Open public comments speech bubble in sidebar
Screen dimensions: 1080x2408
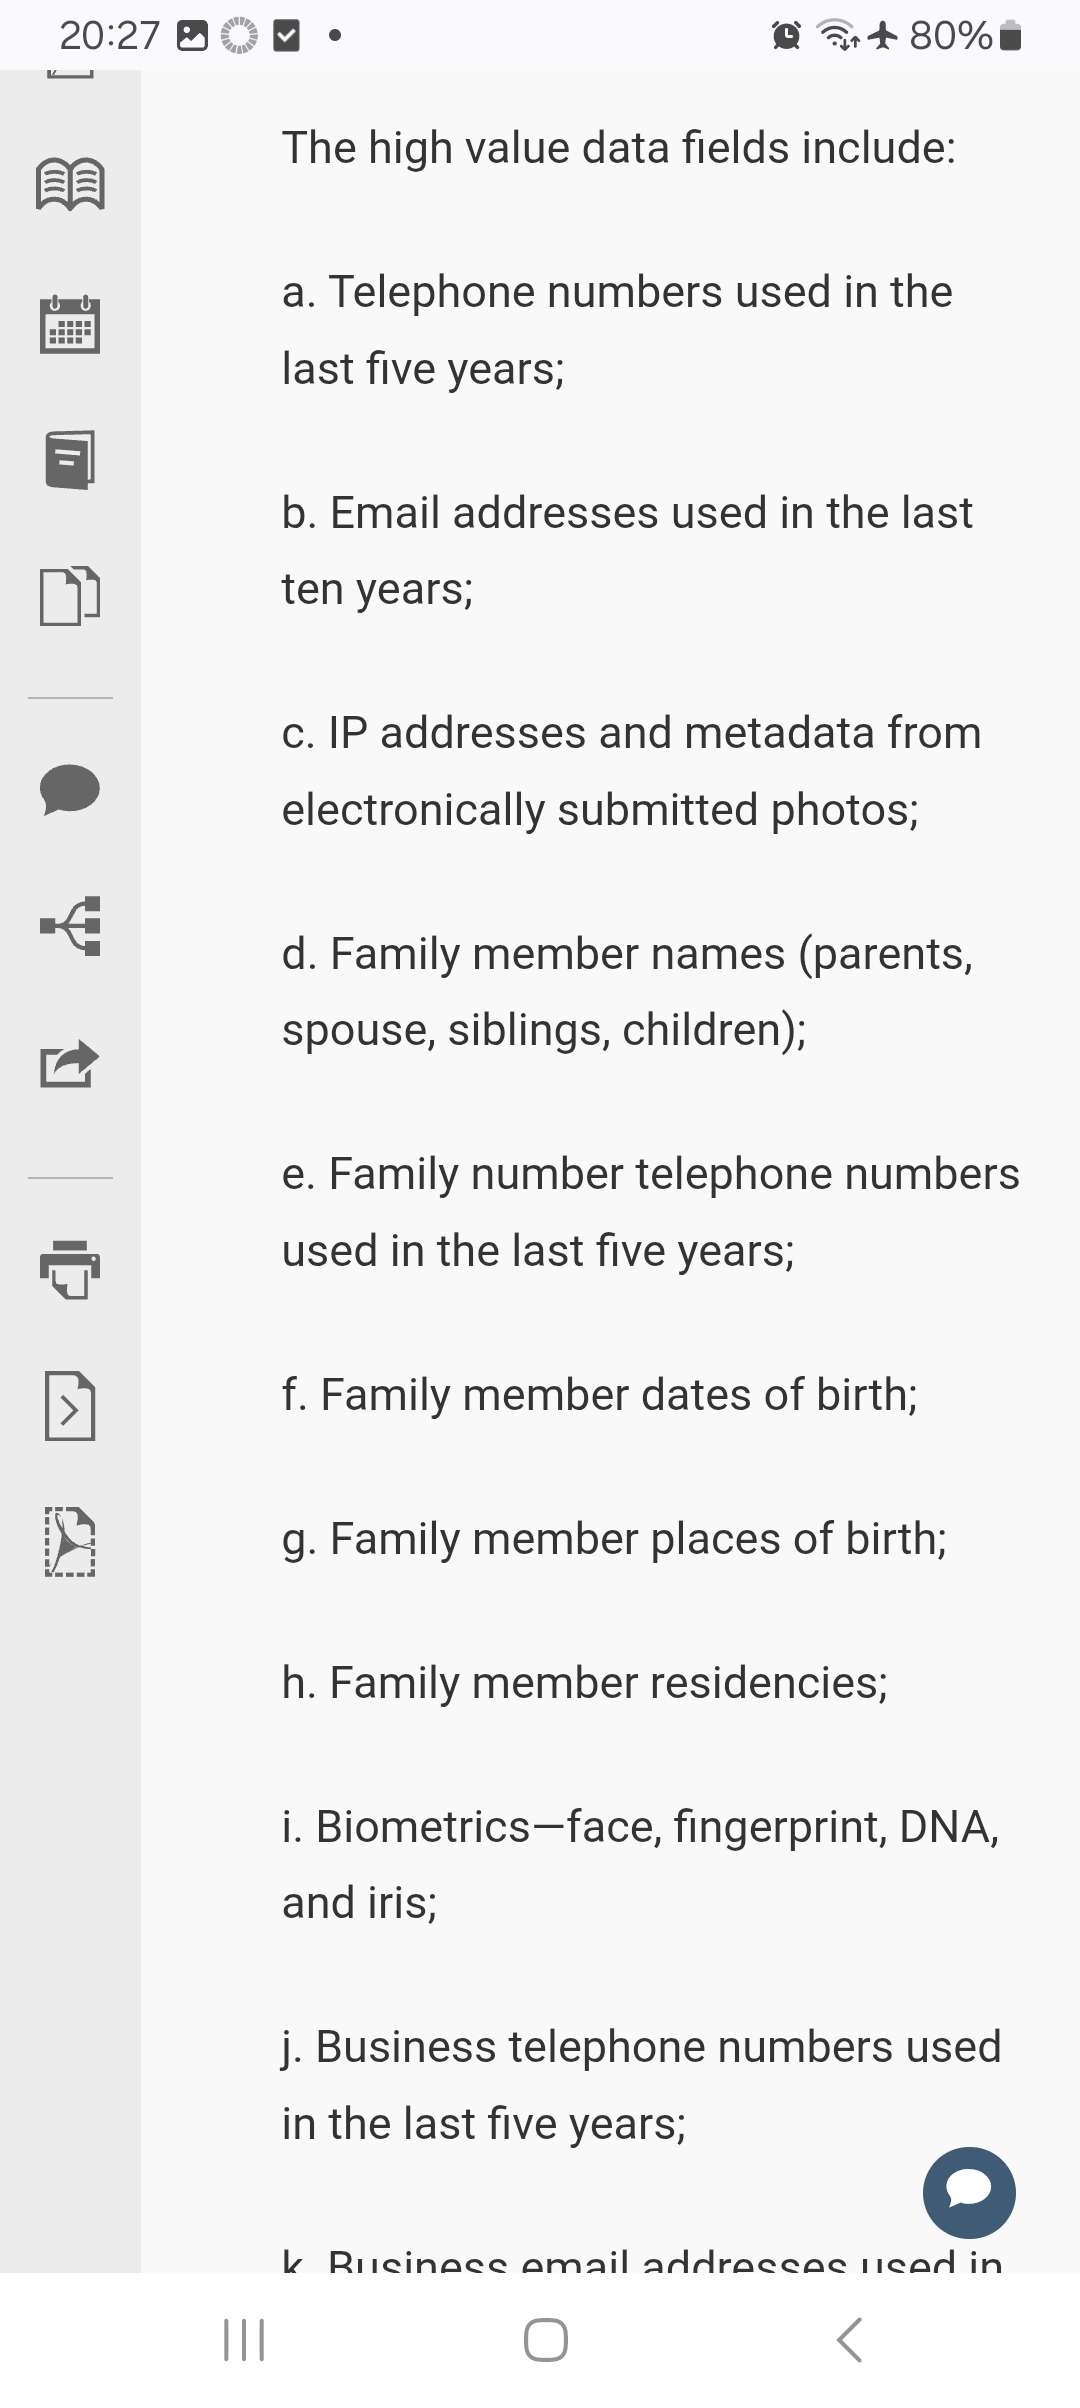coord(70,790)
